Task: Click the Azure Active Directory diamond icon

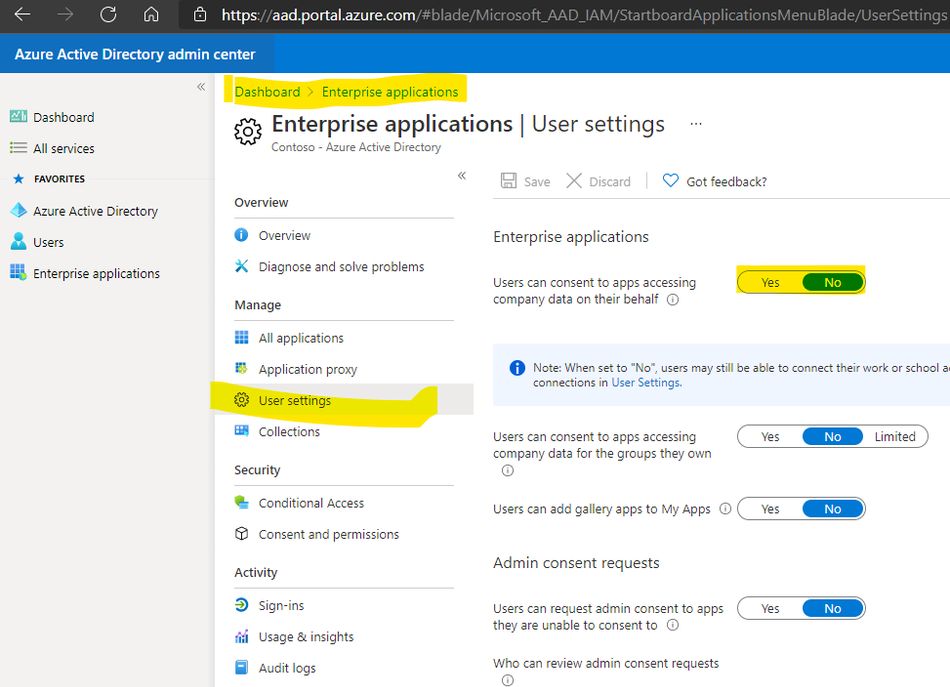Action: [x=18, y=210]
